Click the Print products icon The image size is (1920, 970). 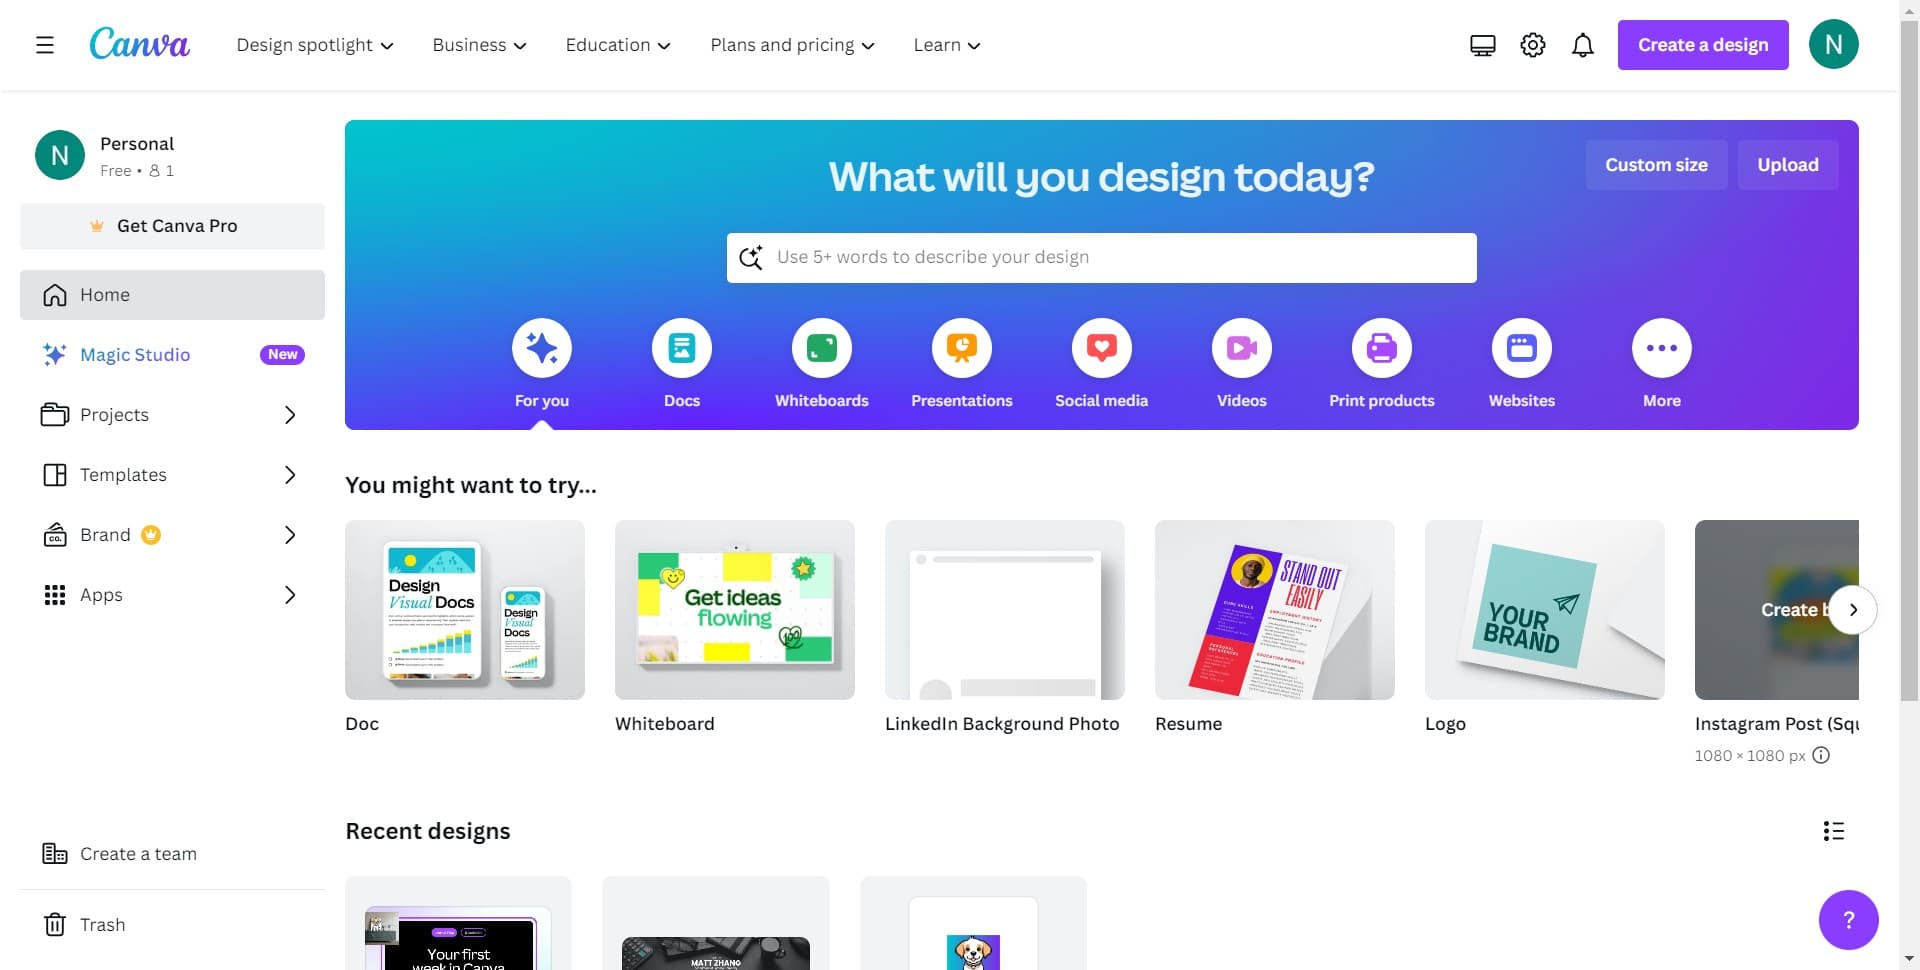click(1381, 348)
